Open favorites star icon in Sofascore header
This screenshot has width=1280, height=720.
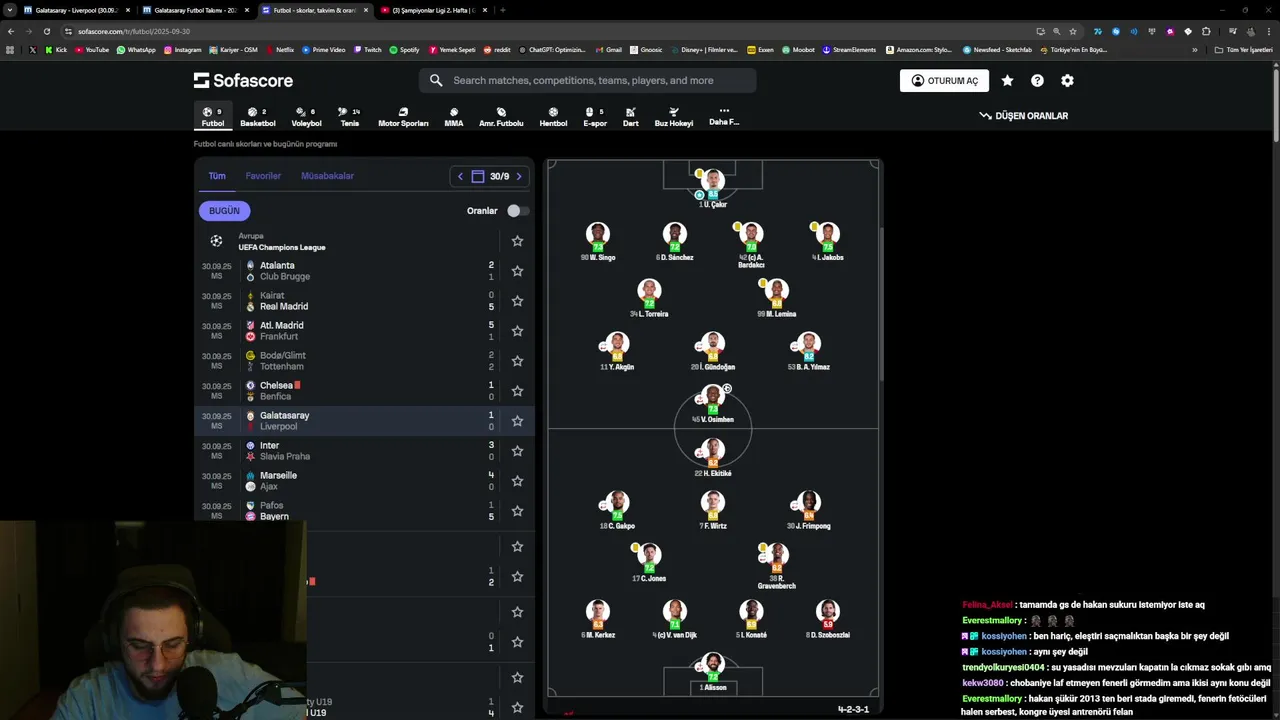tap(1007, 80)
